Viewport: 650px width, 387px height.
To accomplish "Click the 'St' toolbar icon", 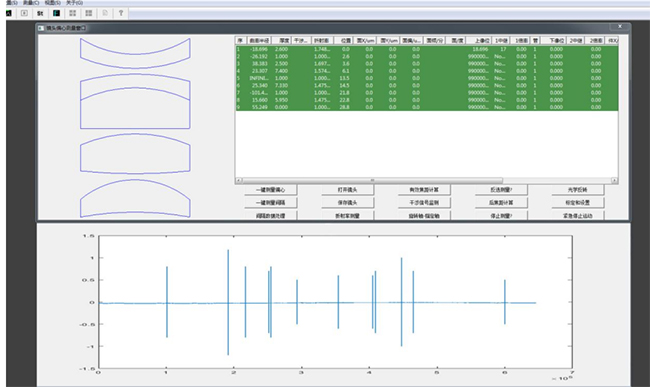I will [x=40, y=13].
